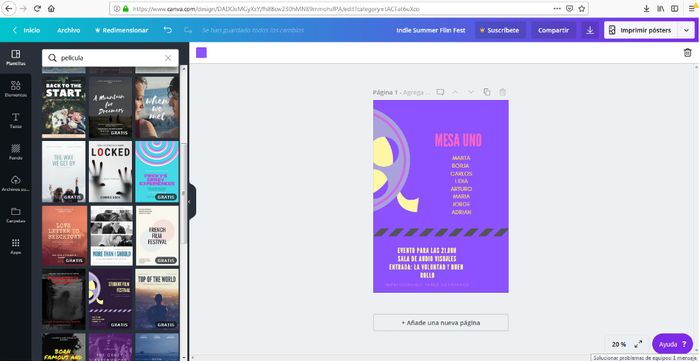Click the browser URL address bar
This screenshot has width=700, height=361.
330,8
